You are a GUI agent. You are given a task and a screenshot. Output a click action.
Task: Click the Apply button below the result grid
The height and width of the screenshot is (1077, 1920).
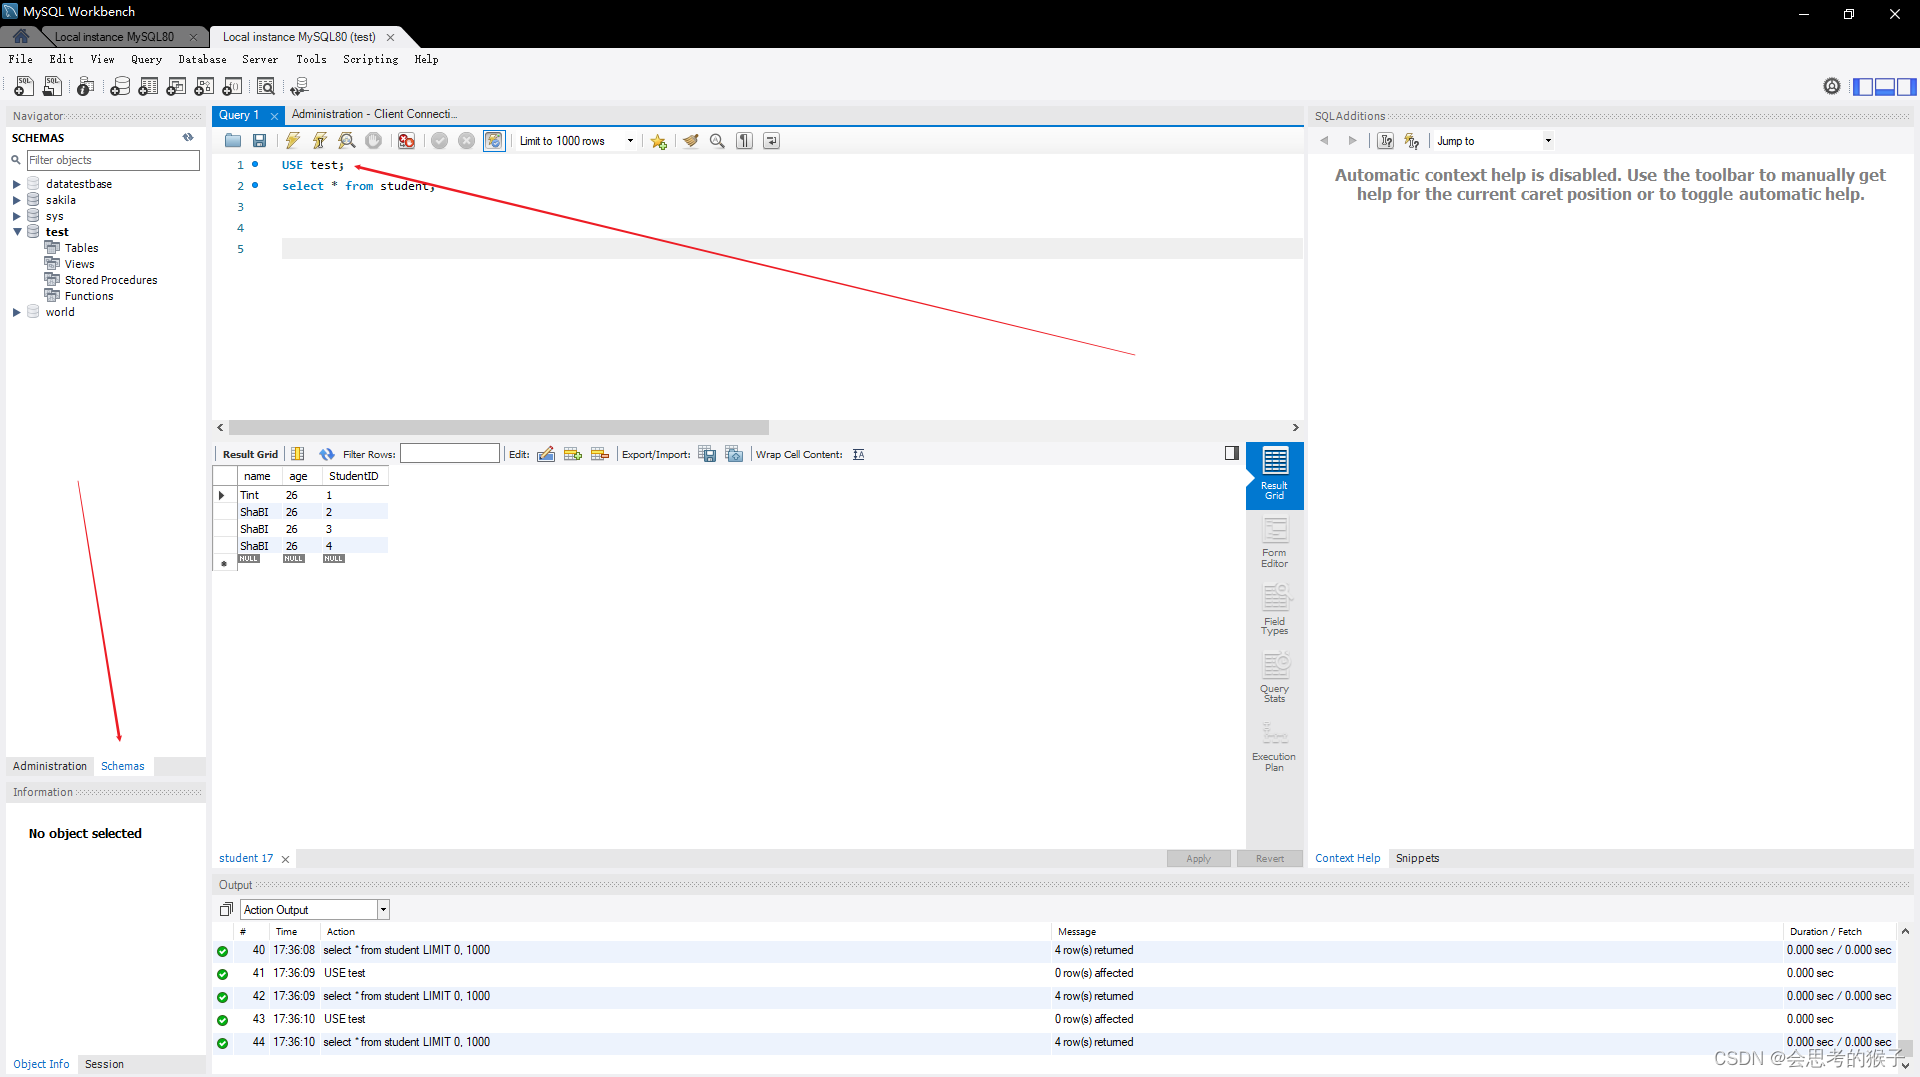(x=1198, y=858)
